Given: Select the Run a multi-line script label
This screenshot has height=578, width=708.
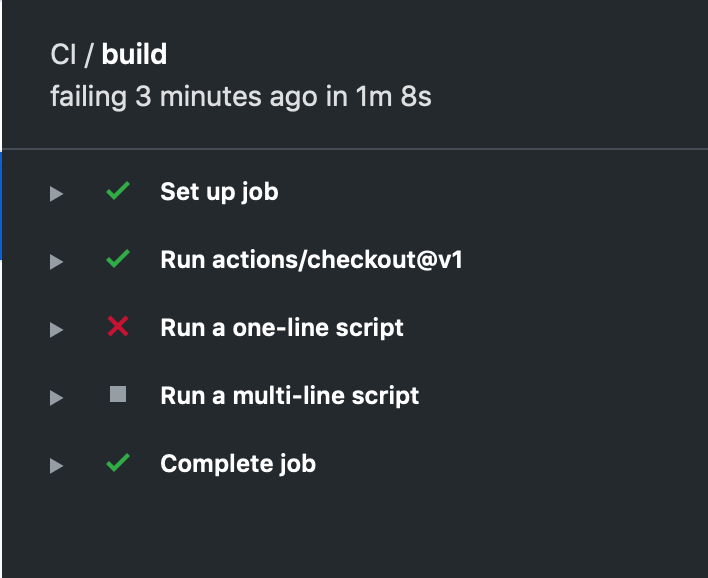Looking at the screenshot, I should point(290,396).
